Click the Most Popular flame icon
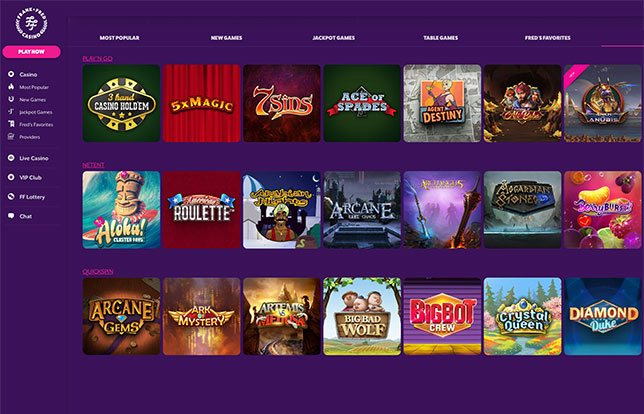This screenshot has height=414, width=644. pos(11,87)
